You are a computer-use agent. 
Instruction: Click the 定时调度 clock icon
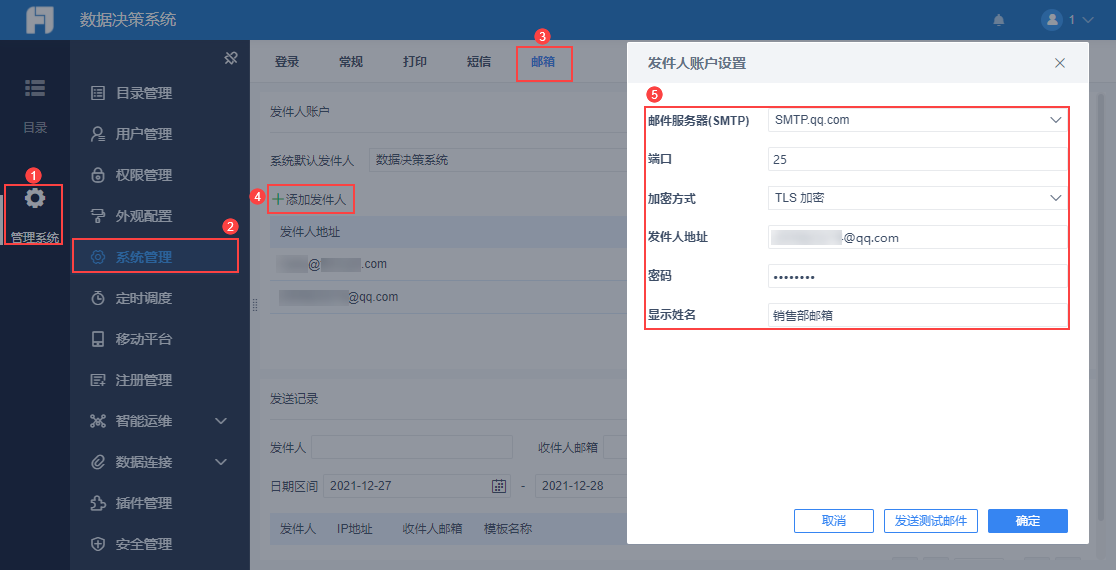[98, 298]
